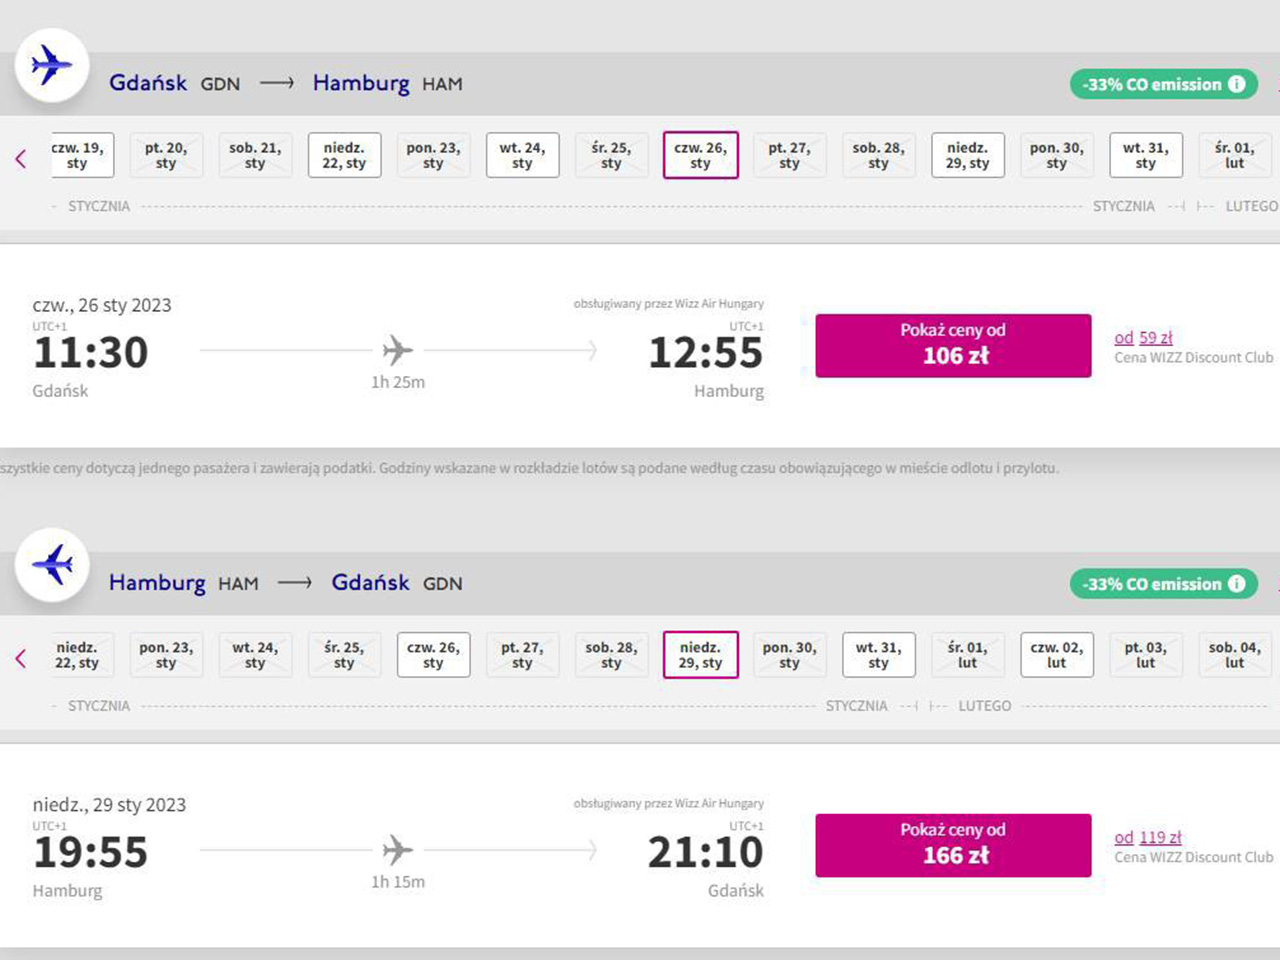Show prices from 166 zł button

pyautogui.click(x=953, y=845)
